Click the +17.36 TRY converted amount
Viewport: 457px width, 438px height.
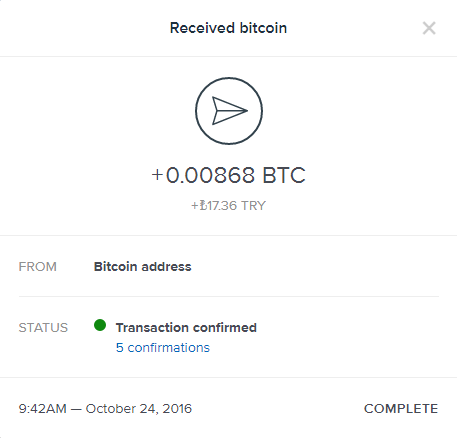(228, 206)
